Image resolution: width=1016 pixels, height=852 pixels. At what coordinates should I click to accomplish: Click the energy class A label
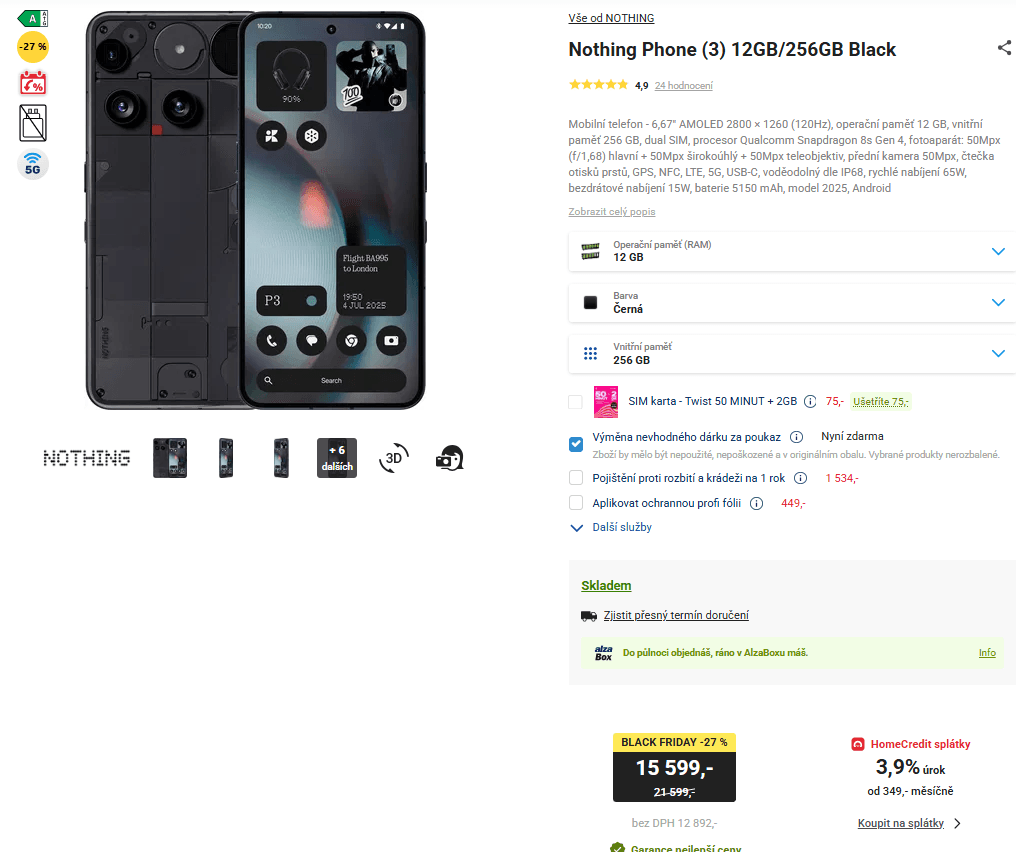(x=33, y=18)
